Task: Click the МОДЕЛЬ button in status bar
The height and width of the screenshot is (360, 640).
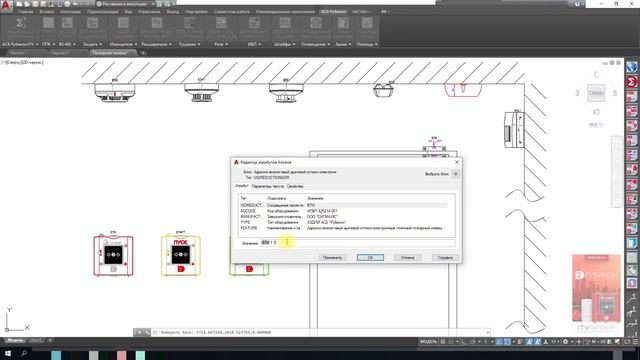Action: [x=429, y=342]
